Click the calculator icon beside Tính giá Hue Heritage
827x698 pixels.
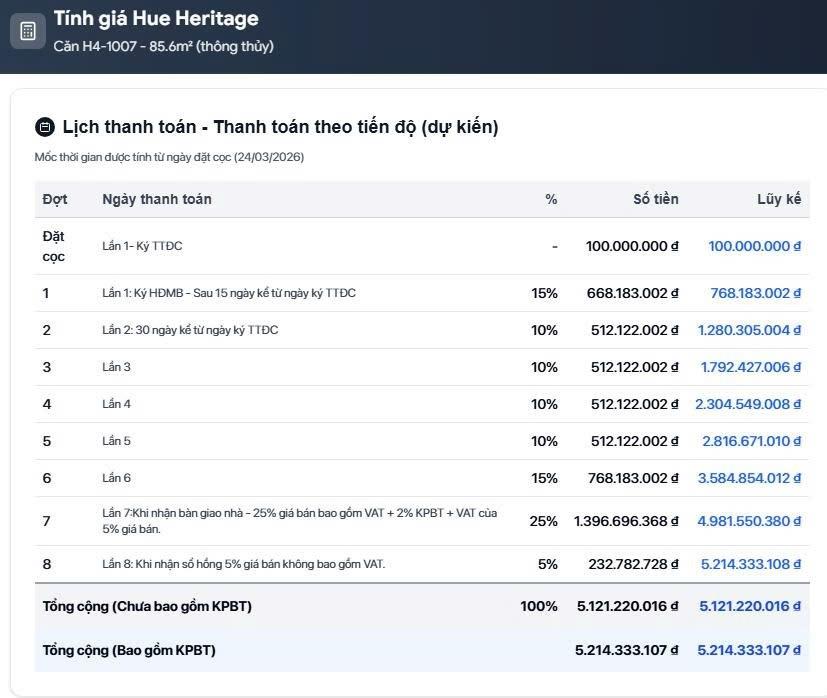(28, 31)
